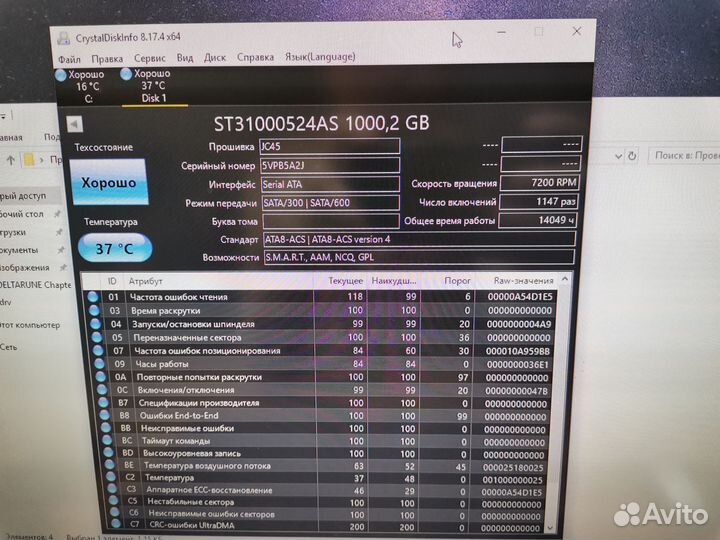The height and width of the screenshot is (540, 720).
Task: Click status circle of row BD Высокоуровневая запись
Action: [109, 453]
